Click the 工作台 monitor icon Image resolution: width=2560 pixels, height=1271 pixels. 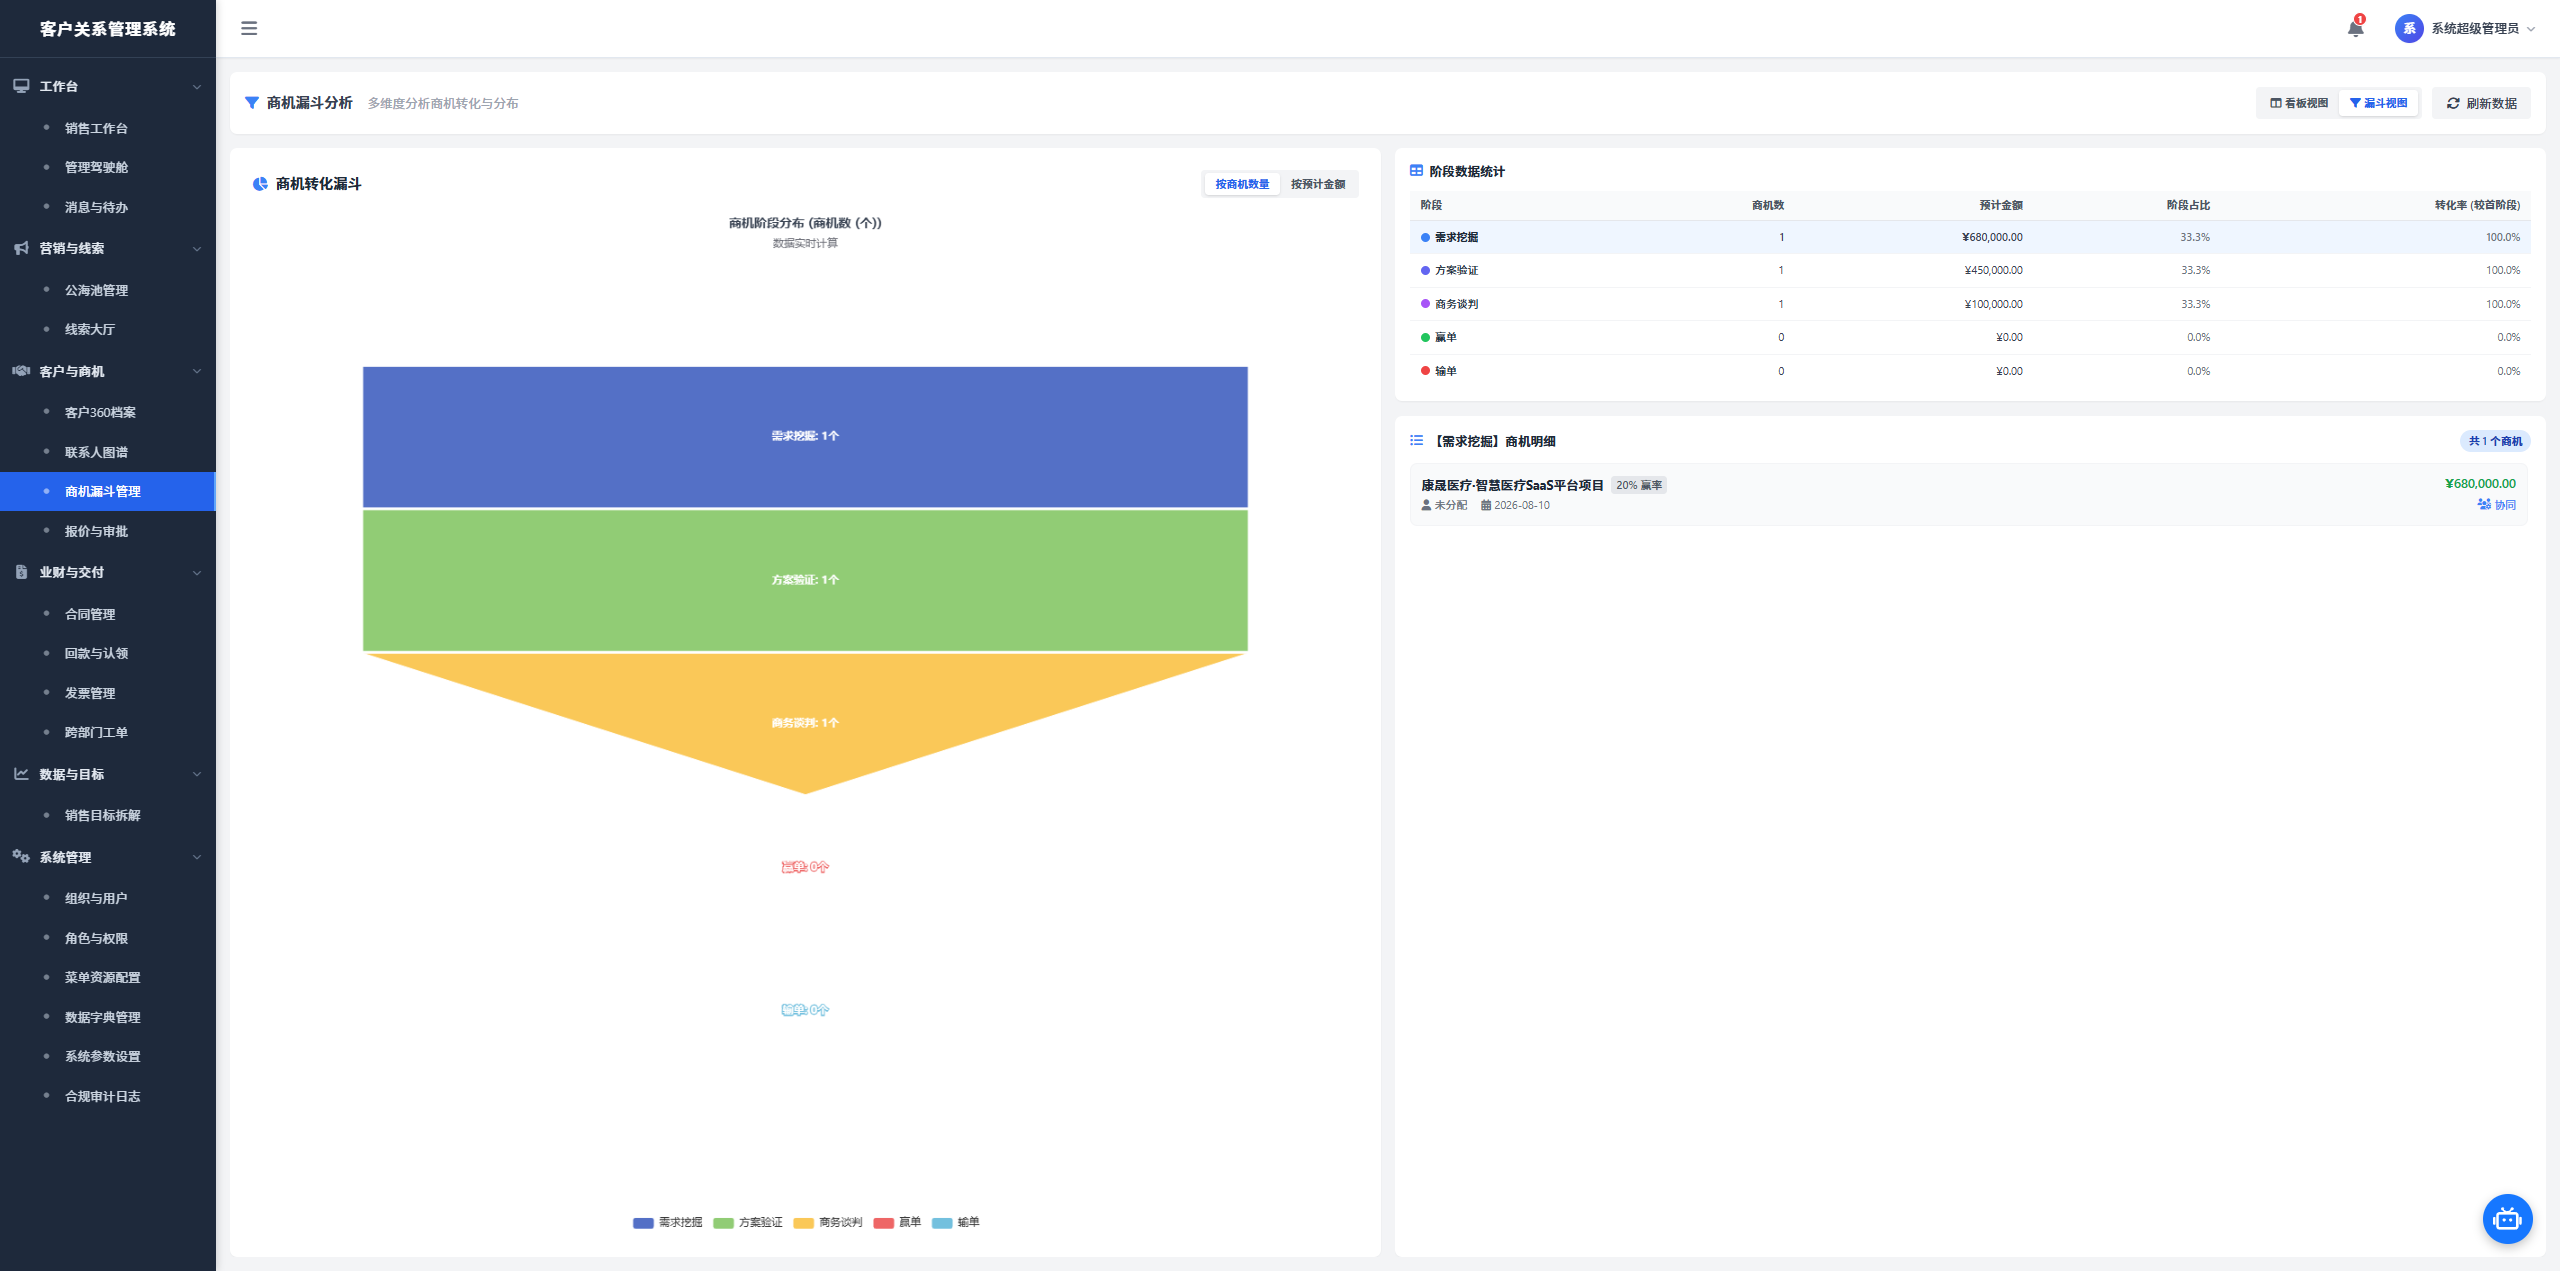click(x=21, y=86)
